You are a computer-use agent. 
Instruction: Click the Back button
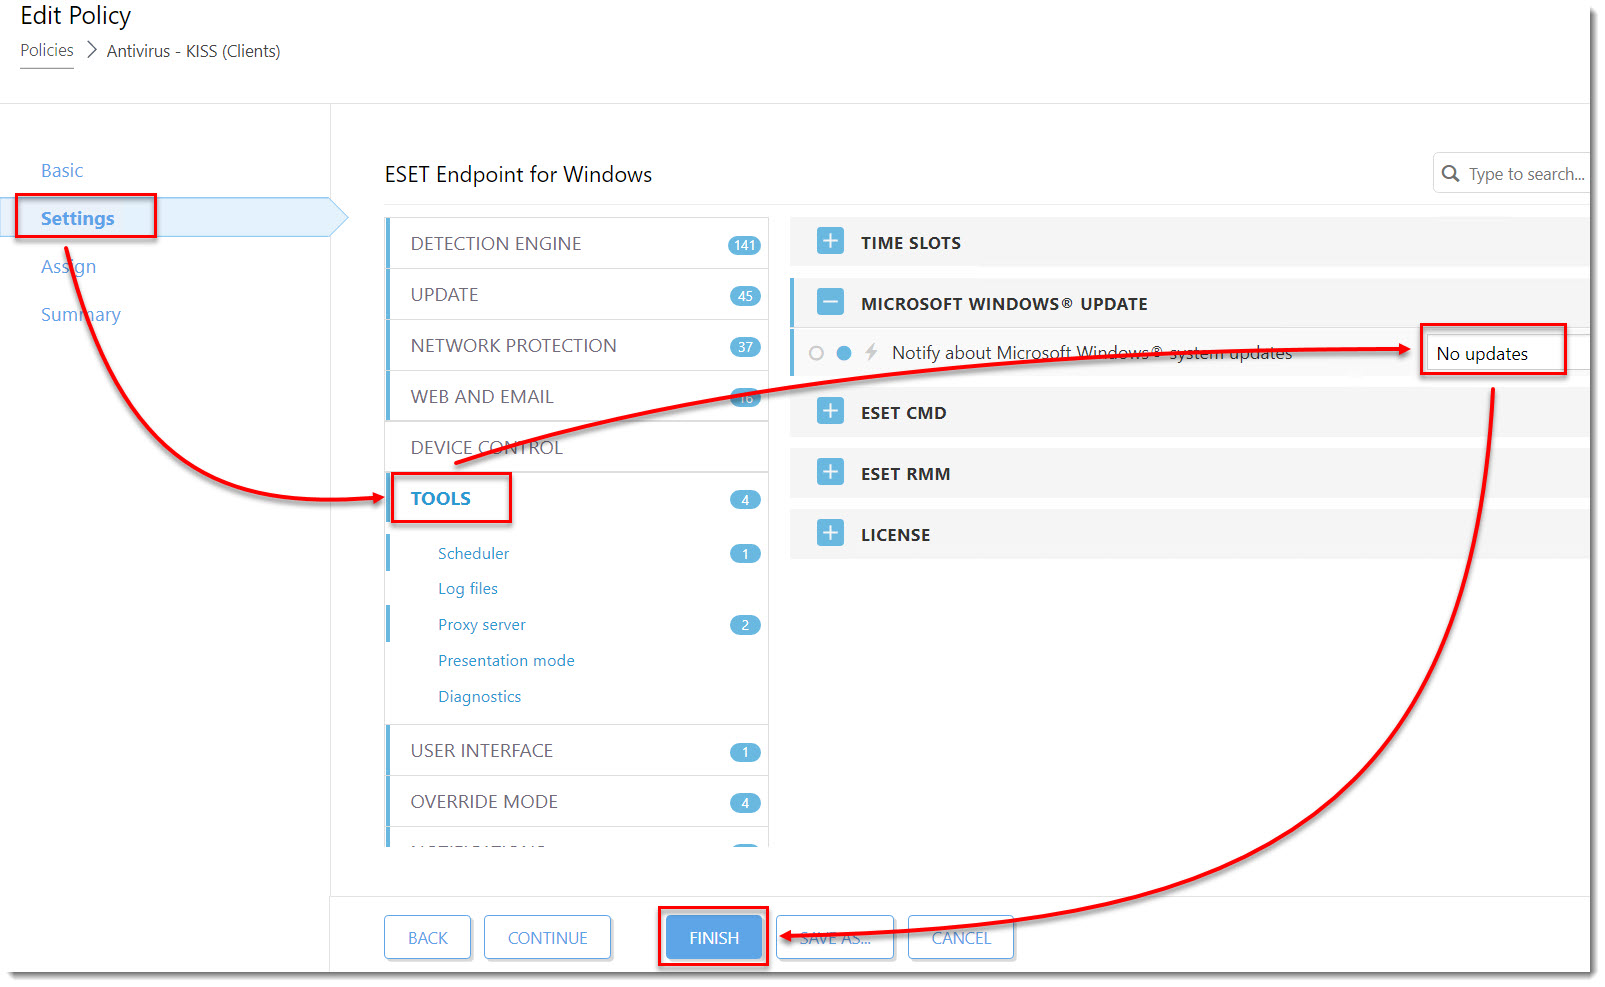pyautogui.click(x=428, y=937)
